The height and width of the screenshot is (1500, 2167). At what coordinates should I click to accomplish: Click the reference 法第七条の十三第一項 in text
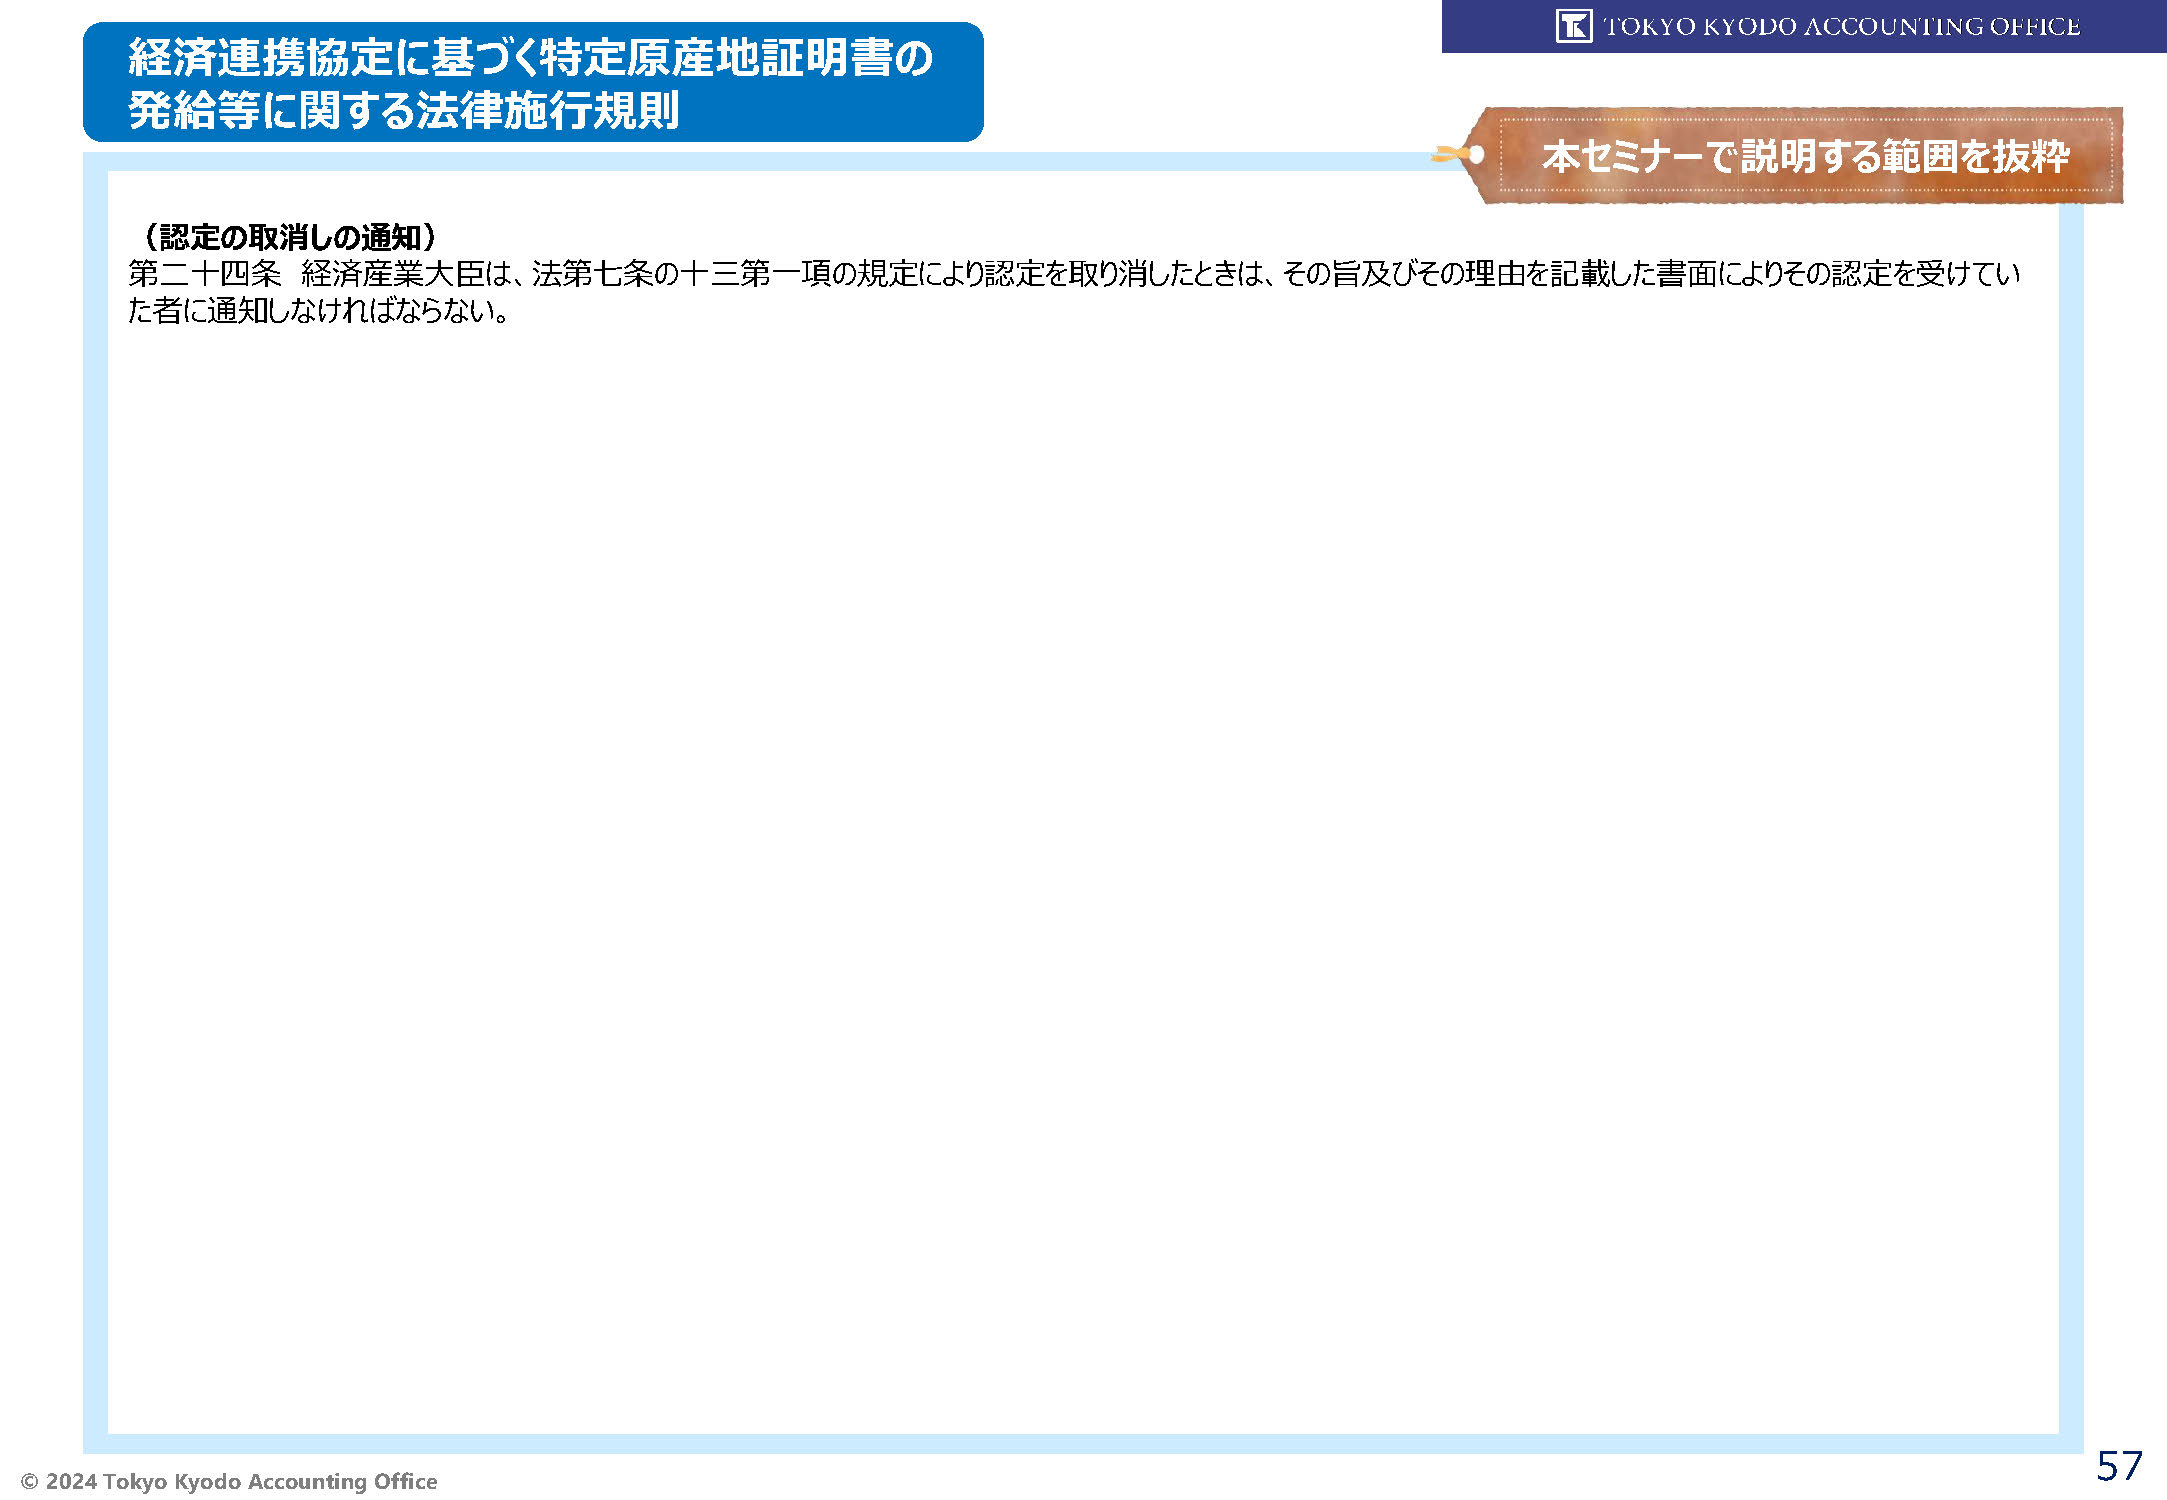pyautogui.click(x=681, y=274)
